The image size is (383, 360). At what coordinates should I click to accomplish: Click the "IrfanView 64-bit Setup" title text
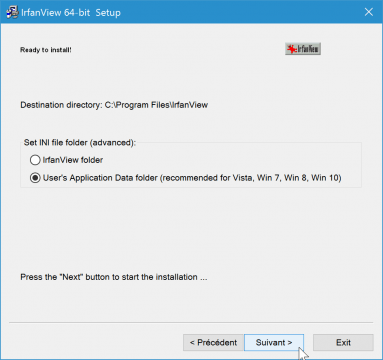[x=71, y=13]
